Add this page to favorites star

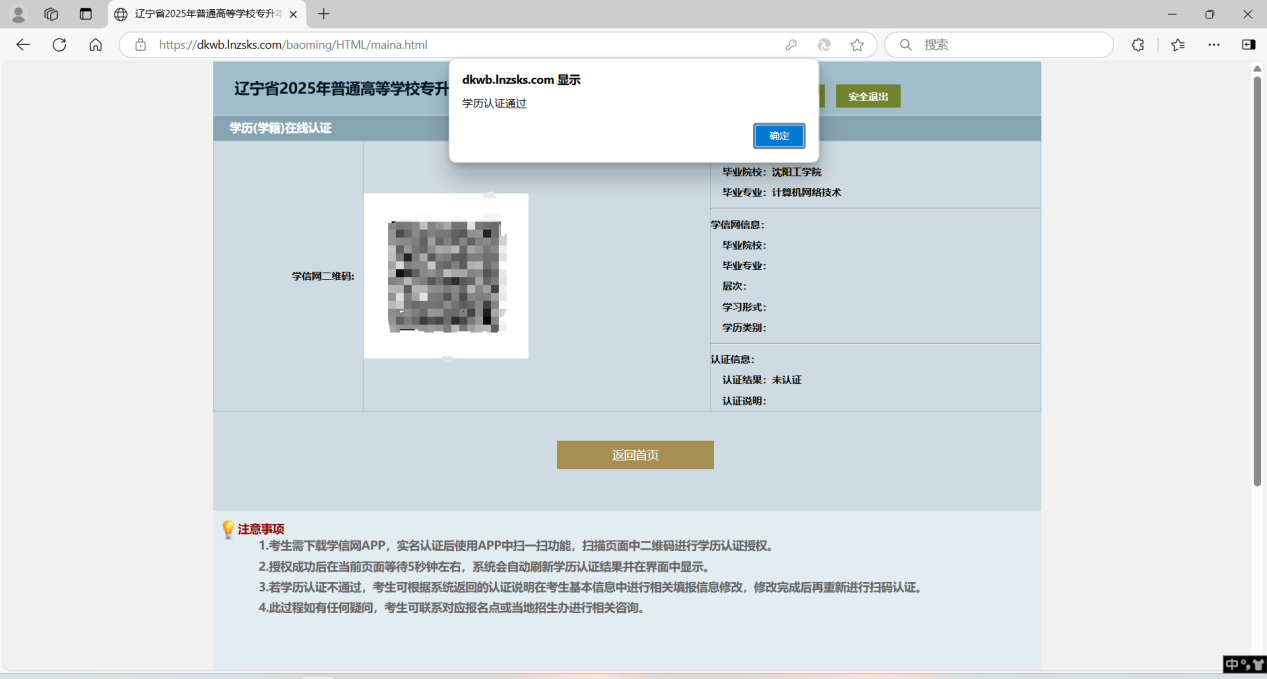[857, 45]
